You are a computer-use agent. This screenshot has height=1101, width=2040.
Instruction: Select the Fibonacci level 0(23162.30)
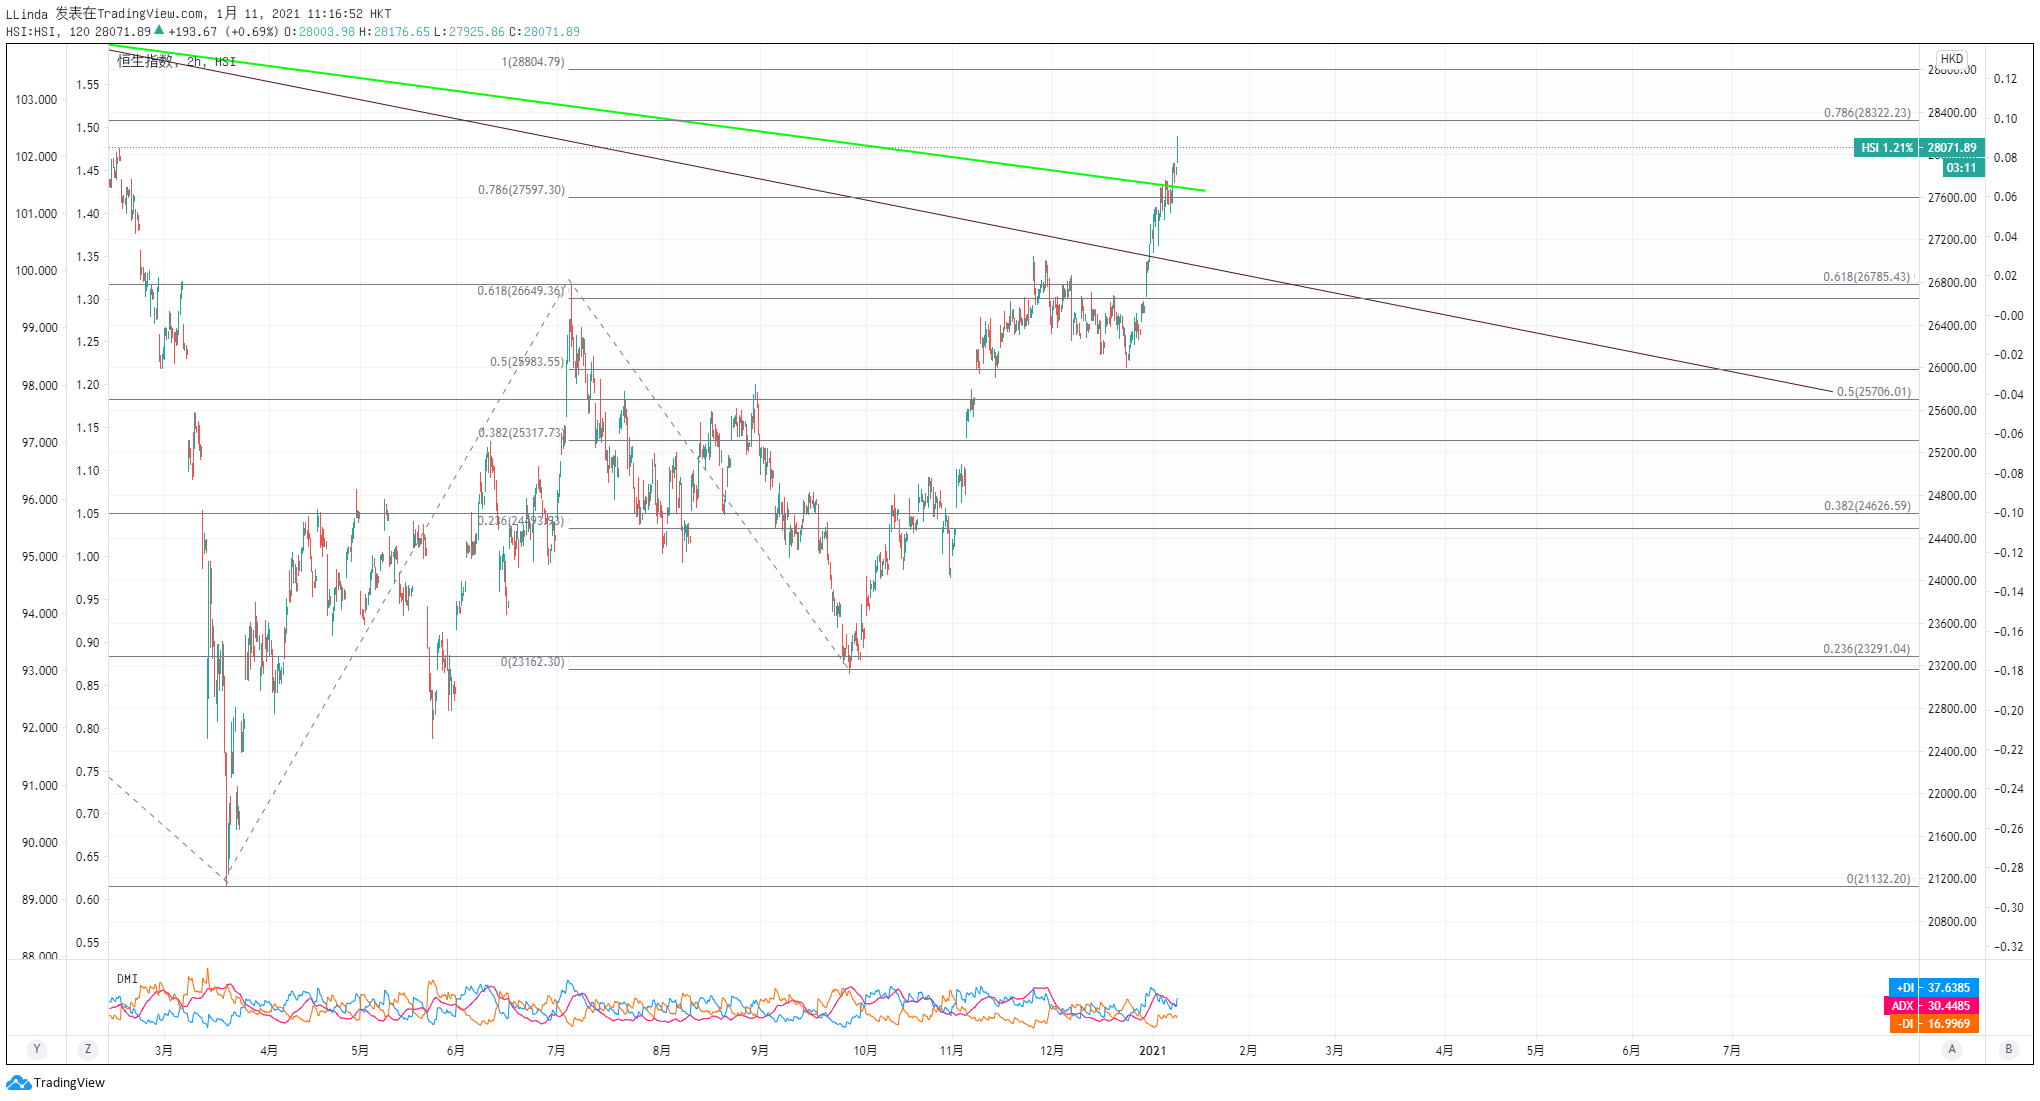click(x=532, y=662)
